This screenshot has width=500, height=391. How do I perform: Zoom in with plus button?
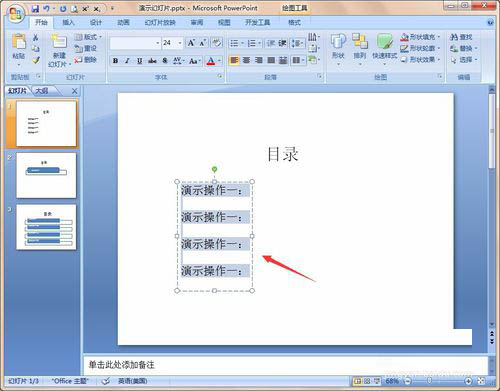(x=468, y=381)
